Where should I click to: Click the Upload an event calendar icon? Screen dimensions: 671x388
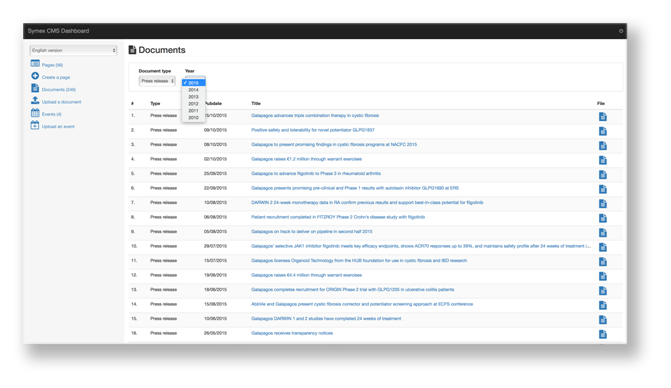tap(35, 125)
